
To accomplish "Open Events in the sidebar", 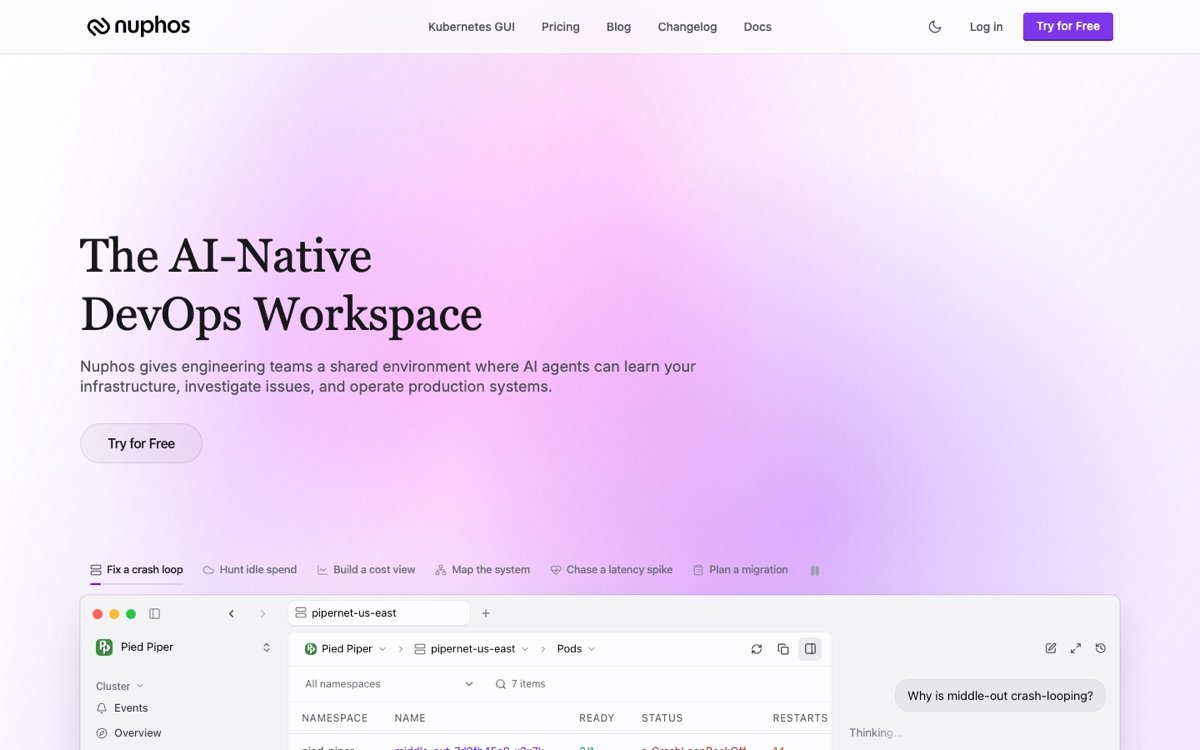I will click(122, 708).
